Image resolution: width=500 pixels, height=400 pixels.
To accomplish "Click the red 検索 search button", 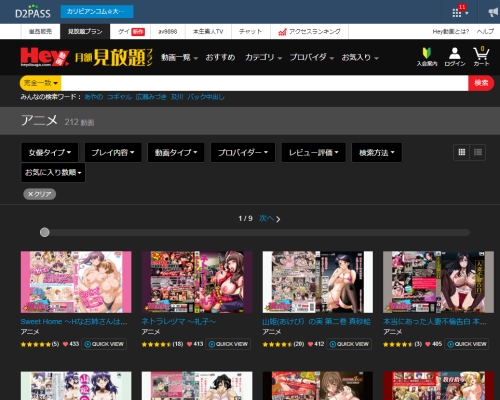I will point(481,83).
